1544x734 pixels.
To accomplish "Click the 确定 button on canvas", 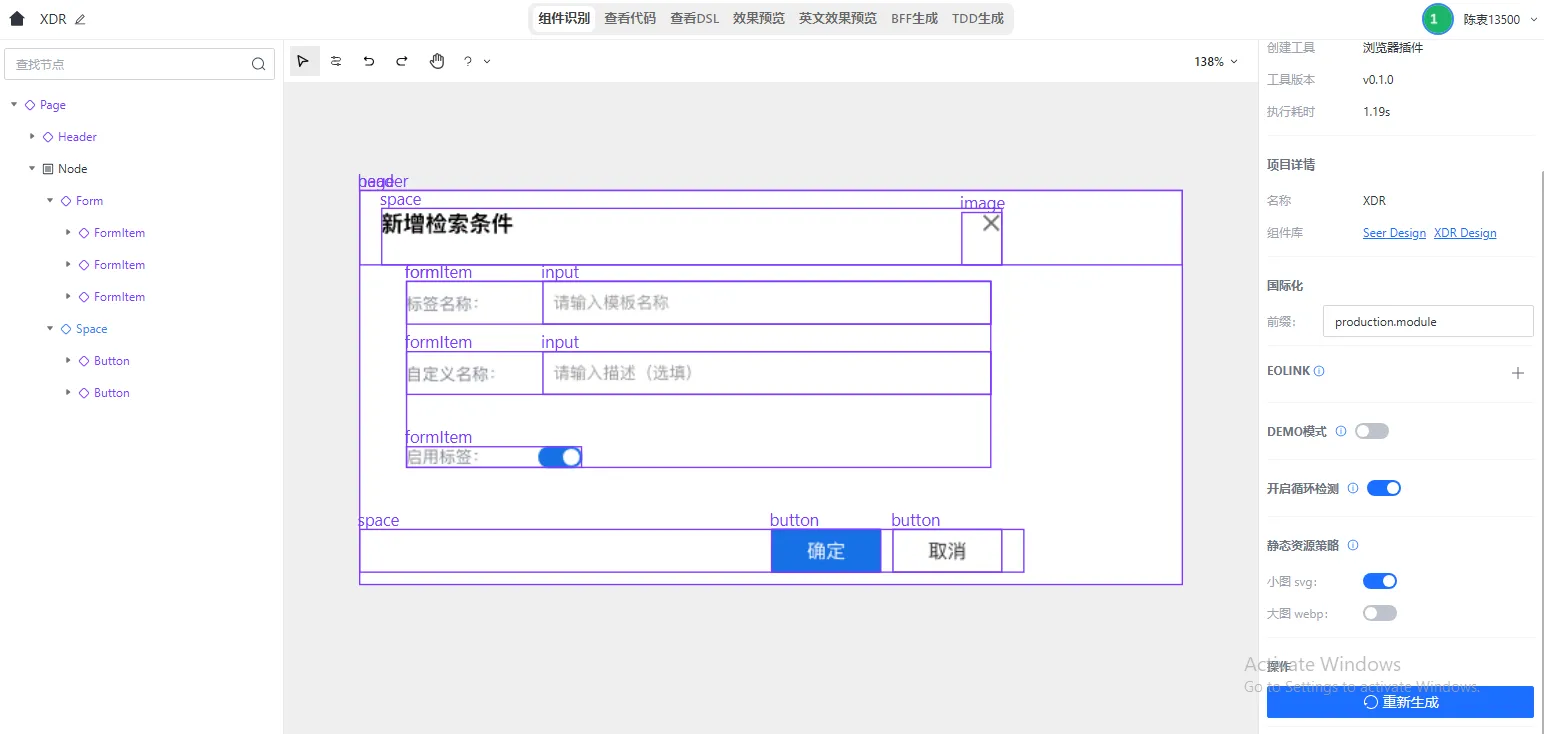I will pos(826,551).
